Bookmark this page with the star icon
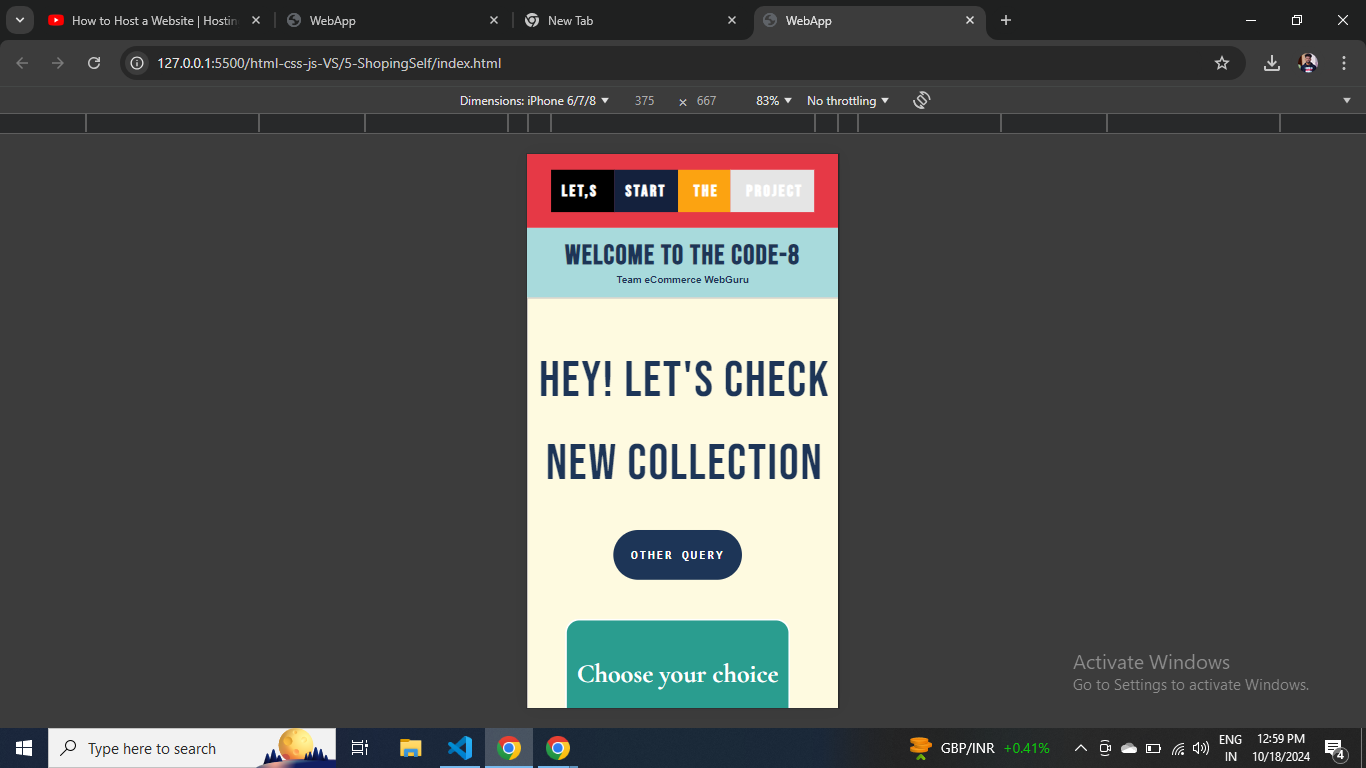This screenshot has width=1366, height=768. (1222, 63)
